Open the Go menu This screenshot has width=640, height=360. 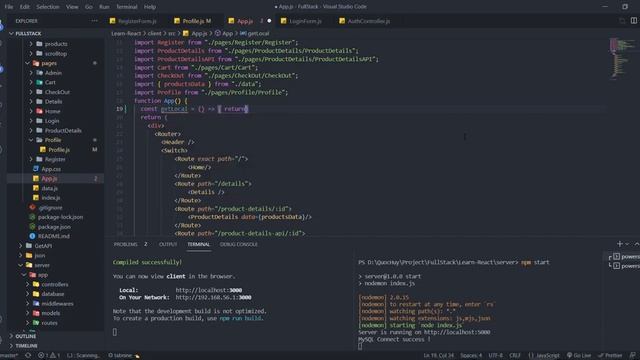[89, 7]
